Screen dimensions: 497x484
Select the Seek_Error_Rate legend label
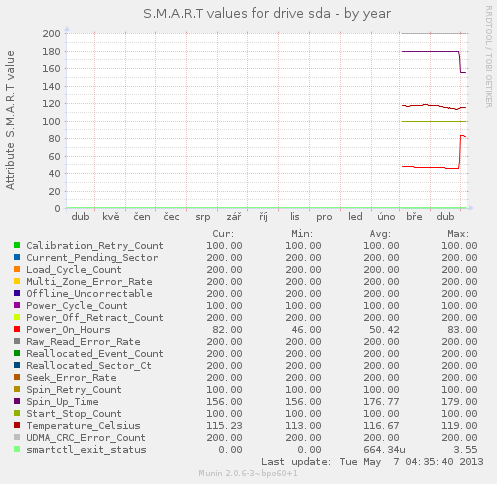coord(71,378)
